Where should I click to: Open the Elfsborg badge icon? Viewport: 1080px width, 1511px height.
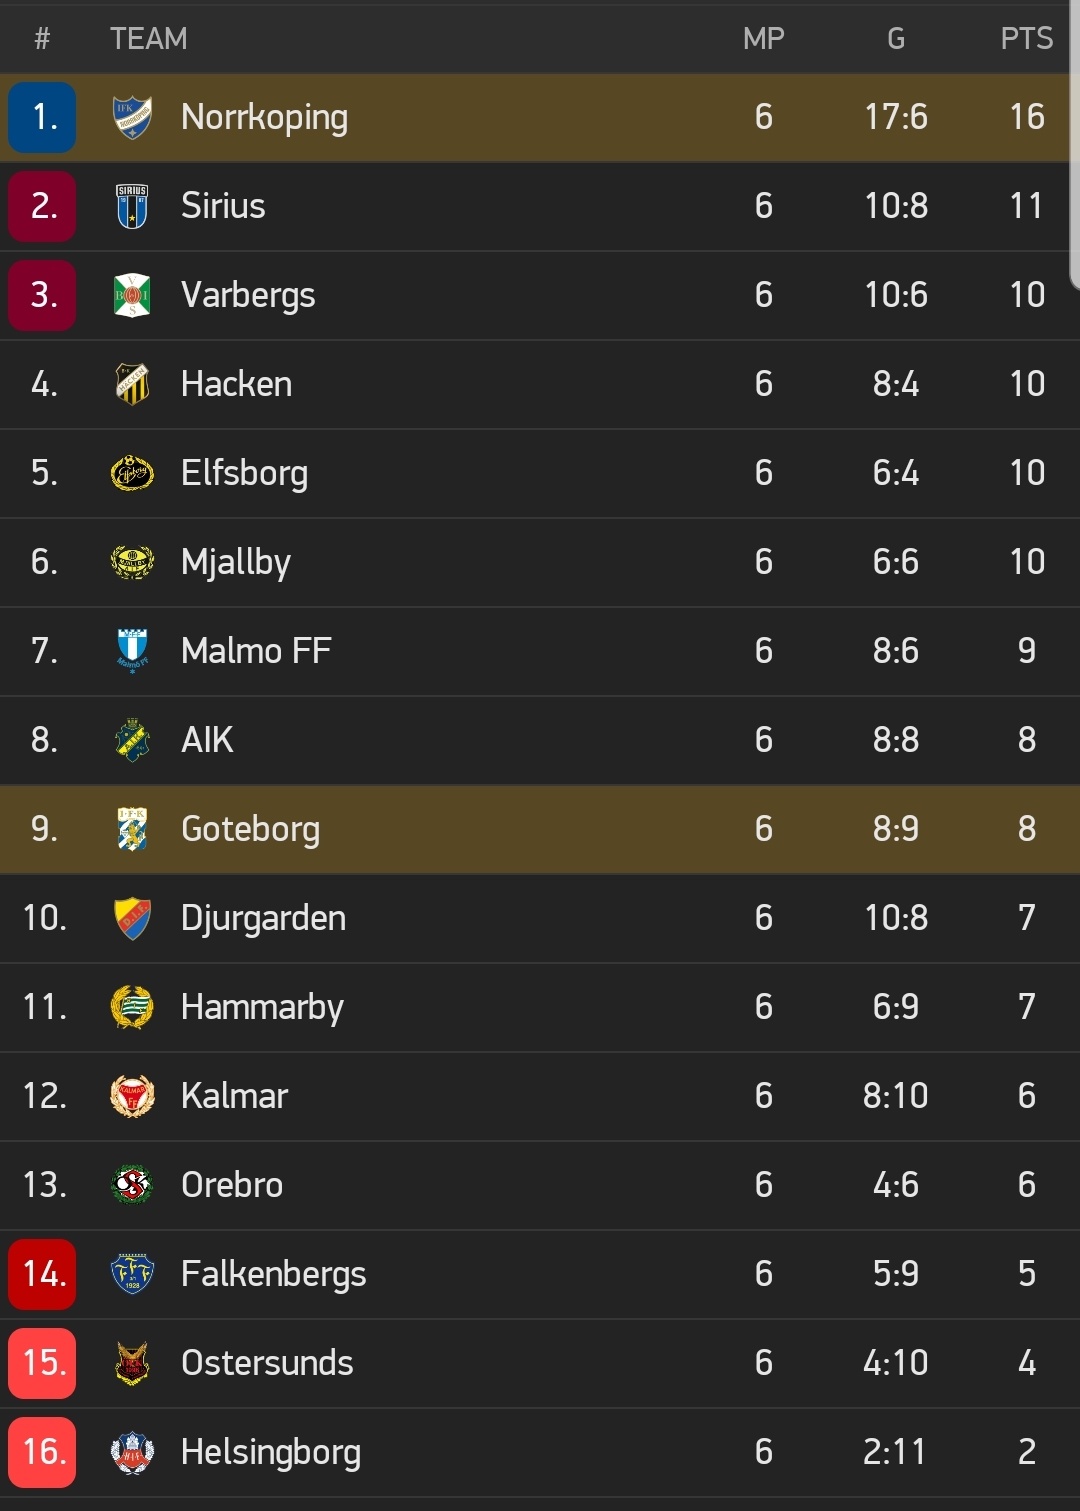pos(132,473)
